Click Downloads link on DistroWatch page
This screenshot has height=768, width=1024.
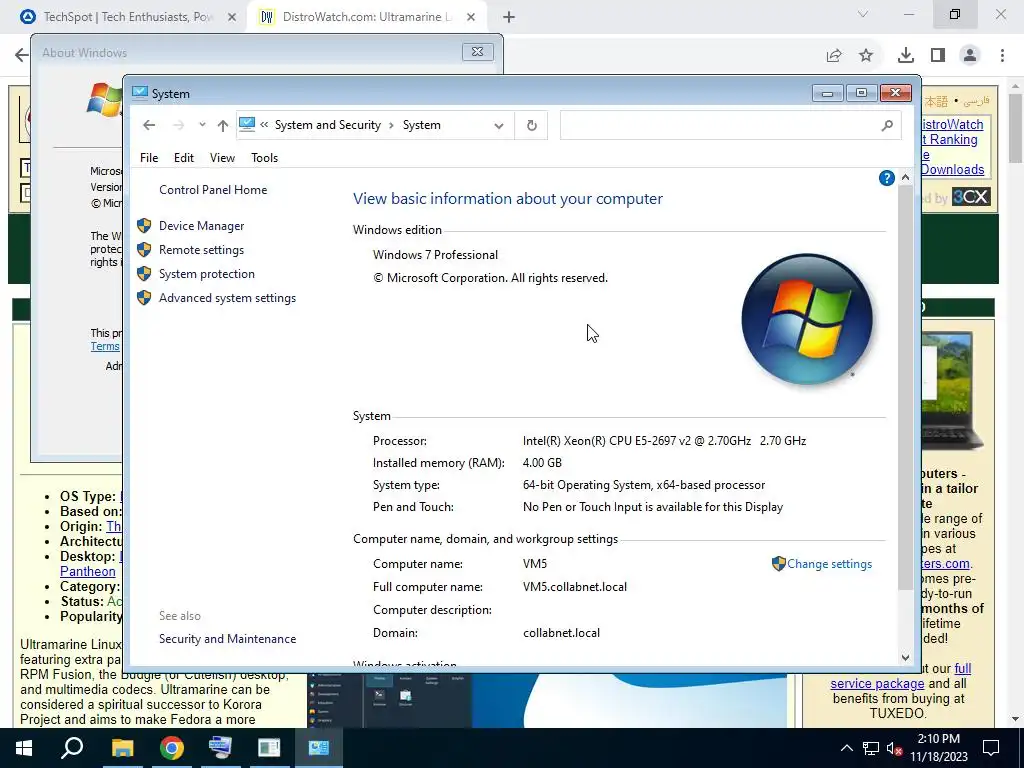pyautogui.click(x=953, y=170)
